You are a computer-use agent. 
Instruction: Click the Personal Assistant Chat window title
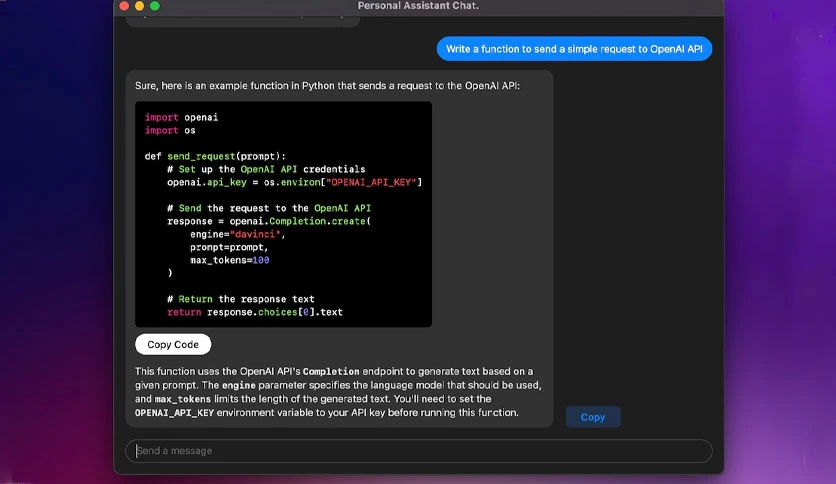point(418,6)
